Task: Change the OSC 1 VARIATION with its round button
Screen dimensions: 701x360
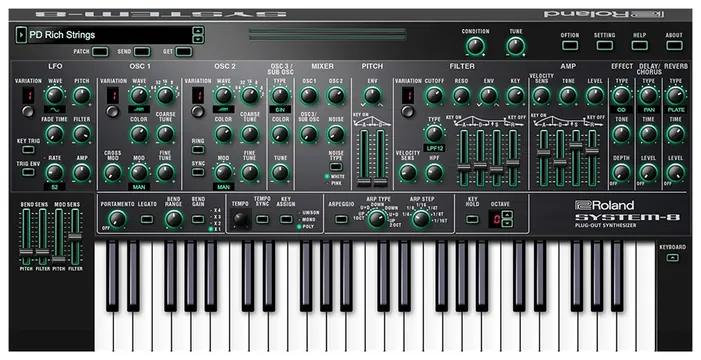Action: (112, 112)
